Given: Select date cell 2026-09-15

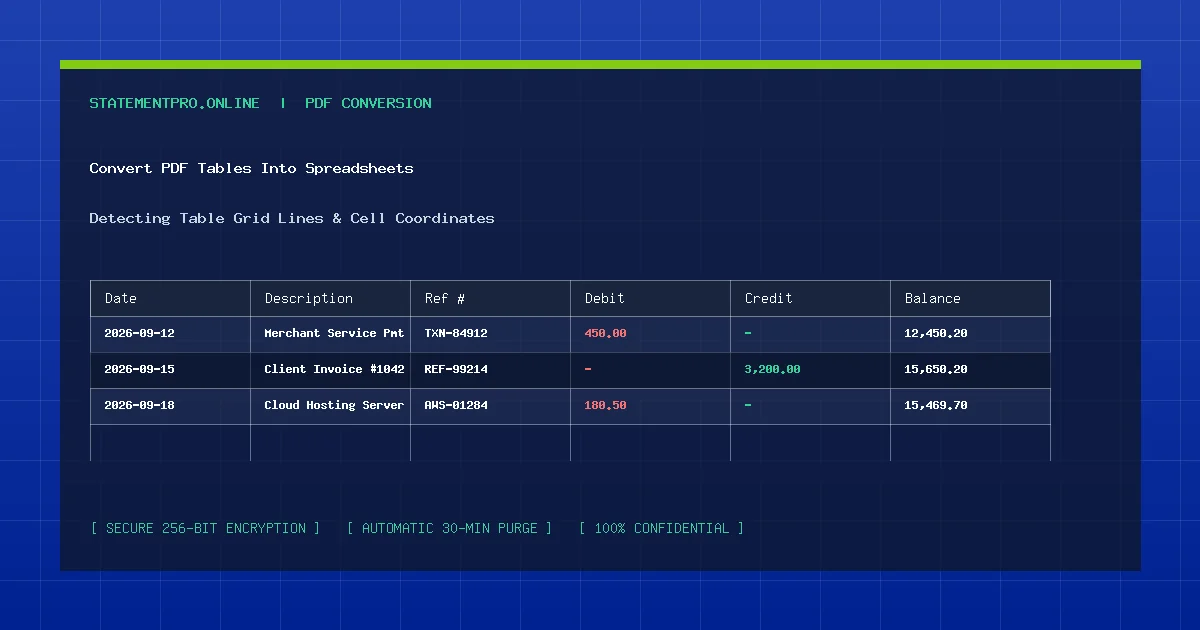Looking at the screenshot, I should click(170, 370).
